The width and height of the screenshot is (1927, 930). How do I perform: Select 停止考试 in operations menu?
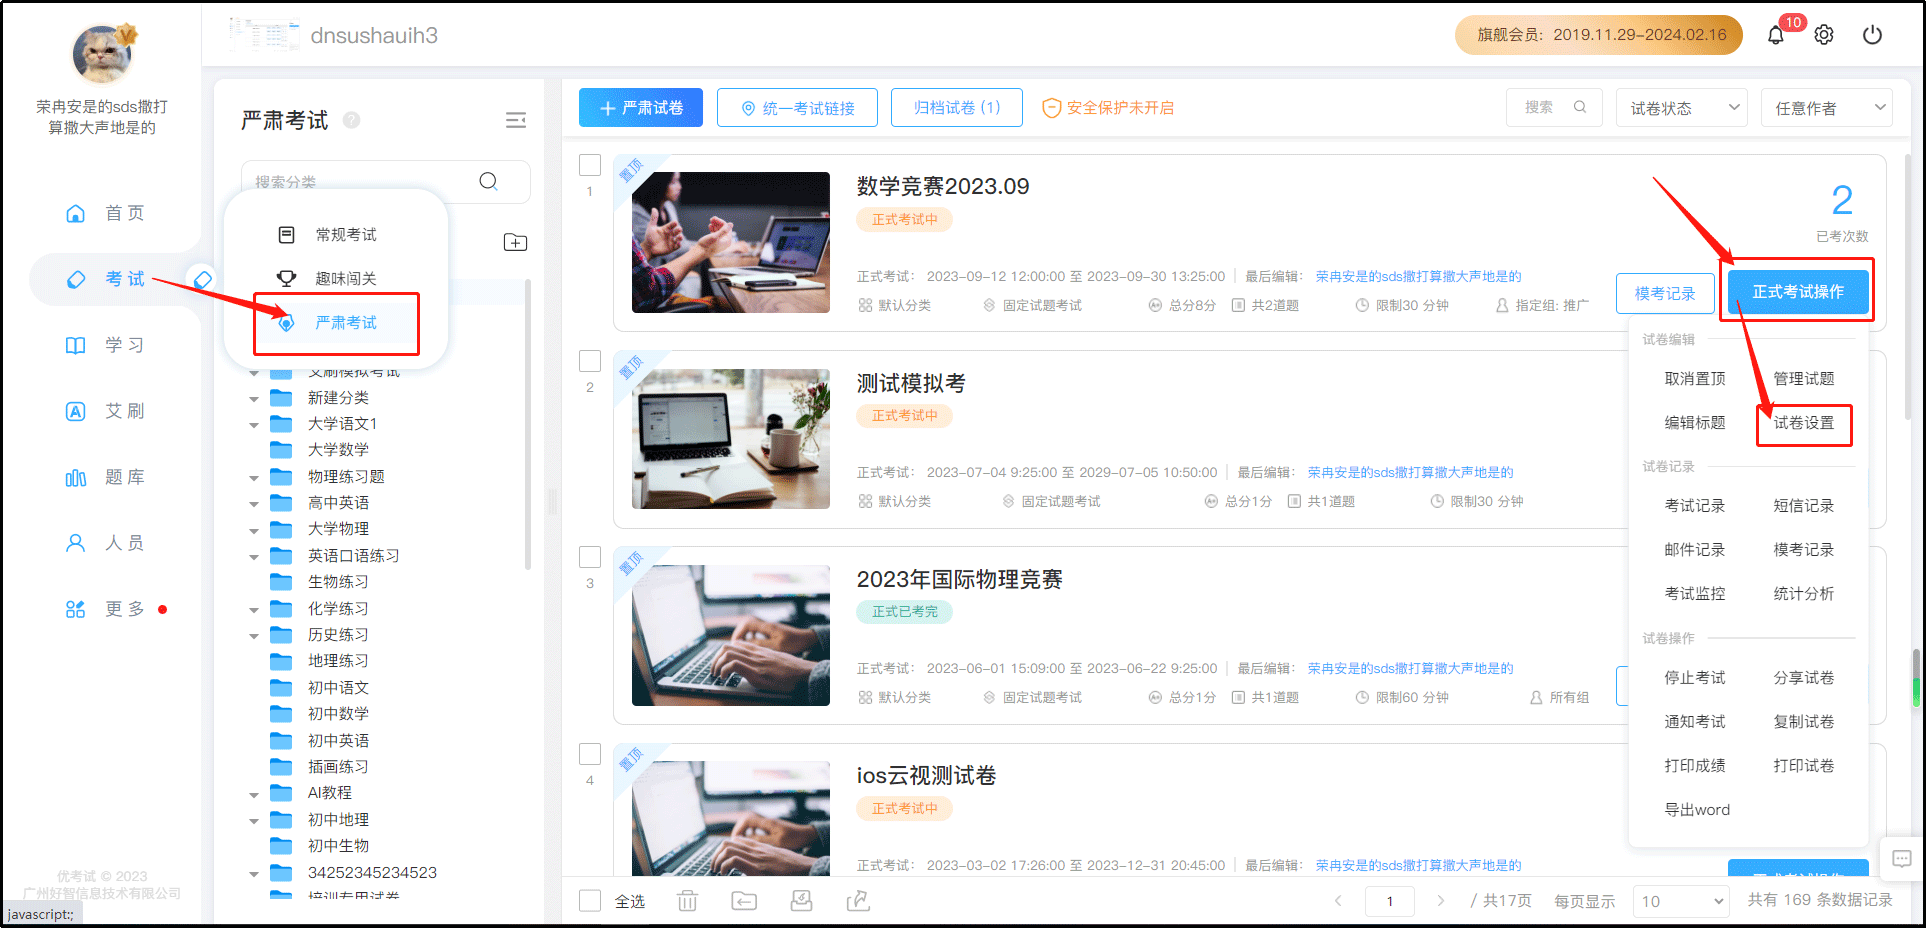coord(1695,678)
